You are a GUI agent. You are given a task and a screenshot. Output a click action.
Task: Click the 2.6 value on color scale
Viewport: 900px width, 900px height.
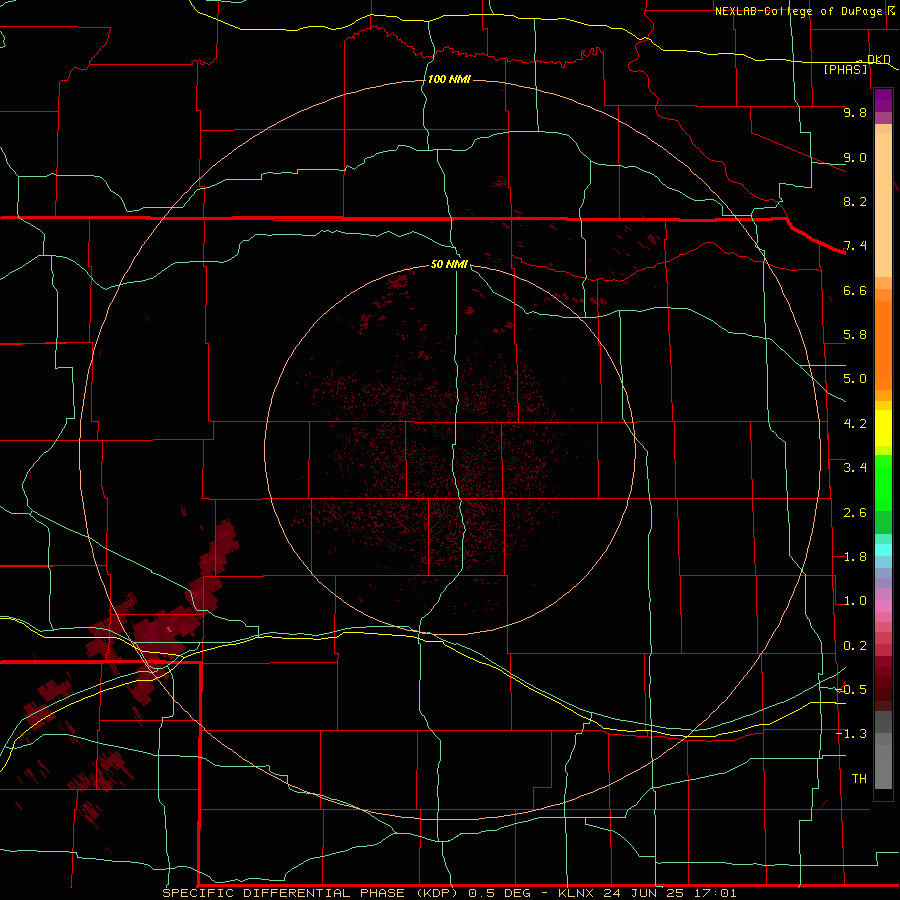click(x=855, y=513)
